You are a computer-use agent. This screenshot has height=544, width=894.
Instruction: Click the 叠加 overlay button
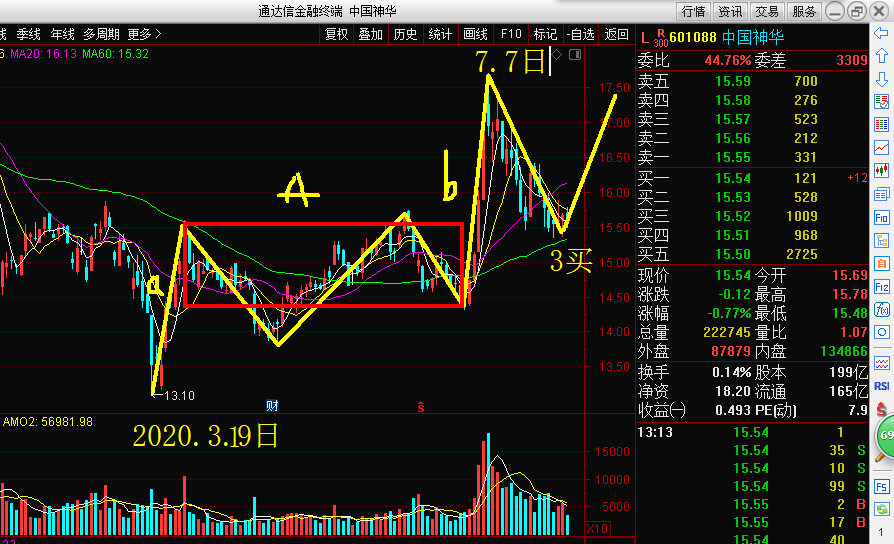coord(371,34)
